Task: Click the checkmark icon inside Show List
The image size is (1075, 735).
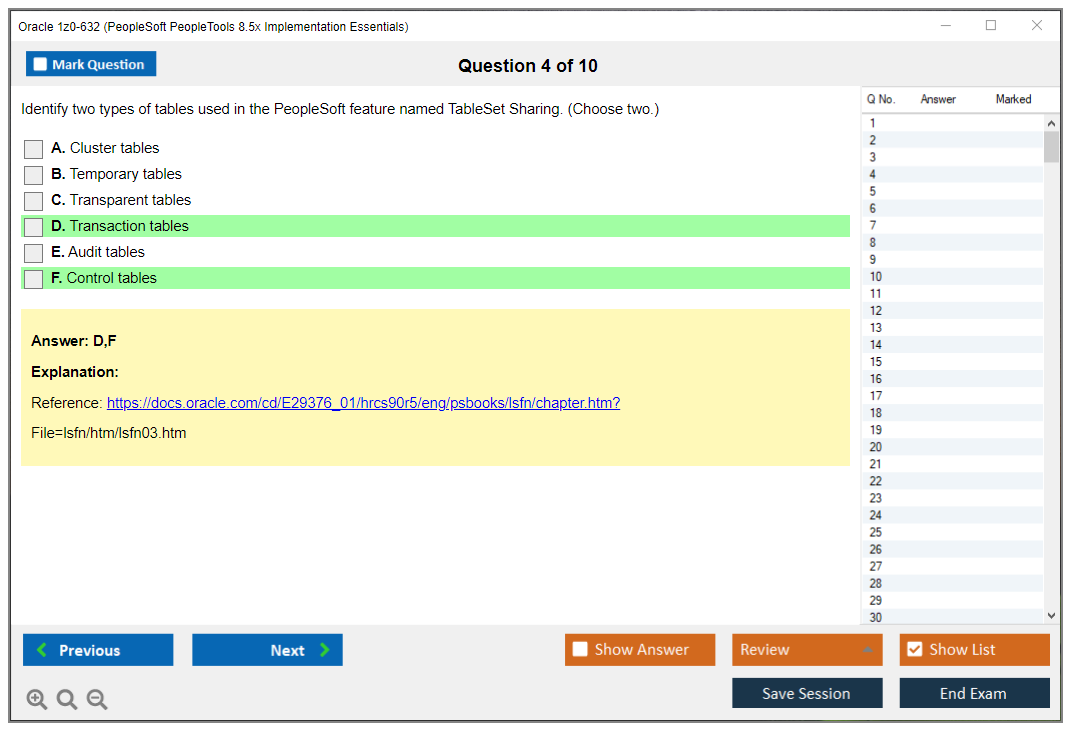Action: point(914,649)
